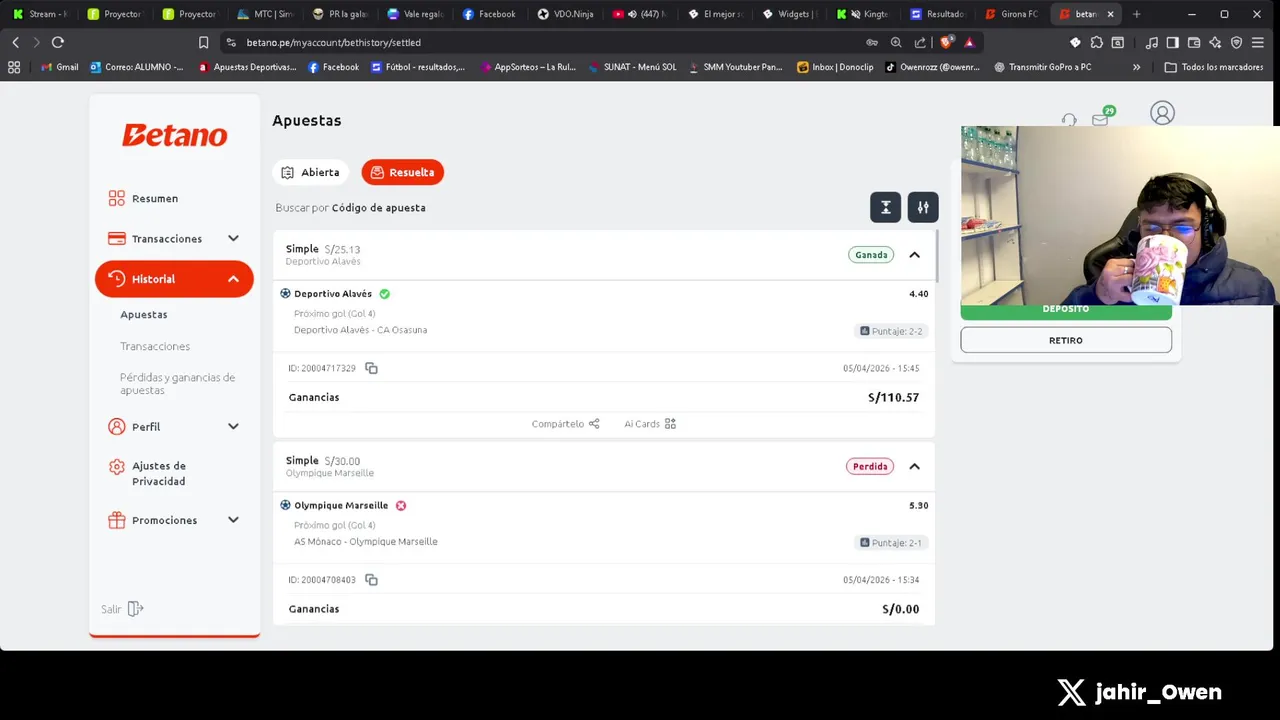Open the bet filters slider icon

[x=923, y=207]
